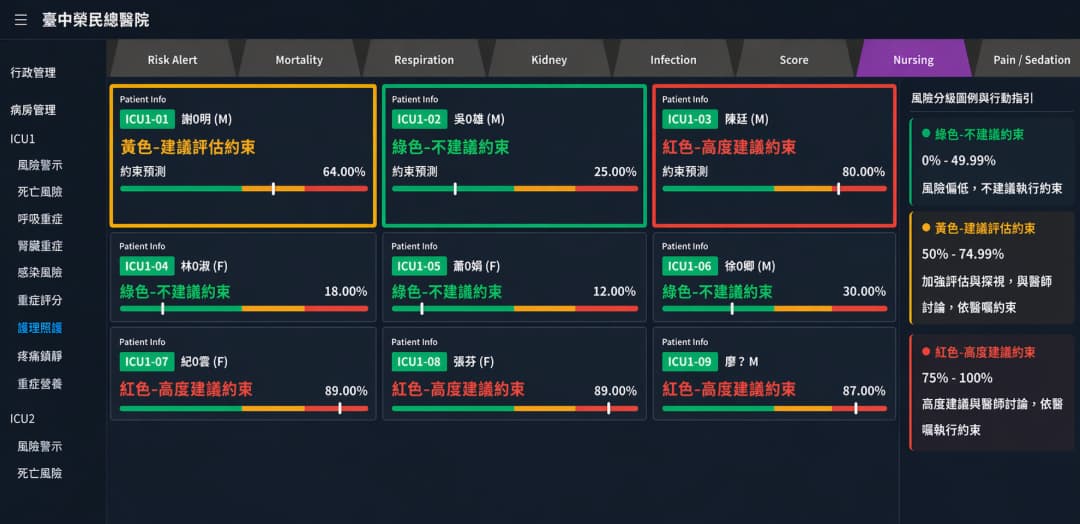Click the ICU1-09 bed badge
Screen dimensions: 1080x524
pyautogui.click(x=689, y=361)
